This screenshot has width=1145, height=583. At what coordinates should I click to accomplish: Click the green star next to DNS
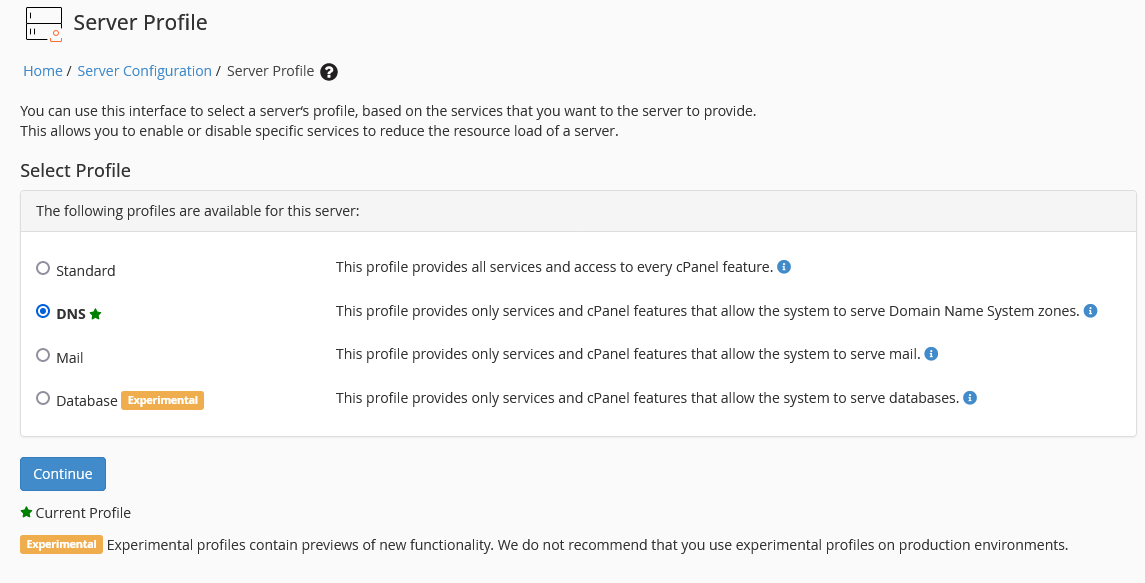click(96, 314)
